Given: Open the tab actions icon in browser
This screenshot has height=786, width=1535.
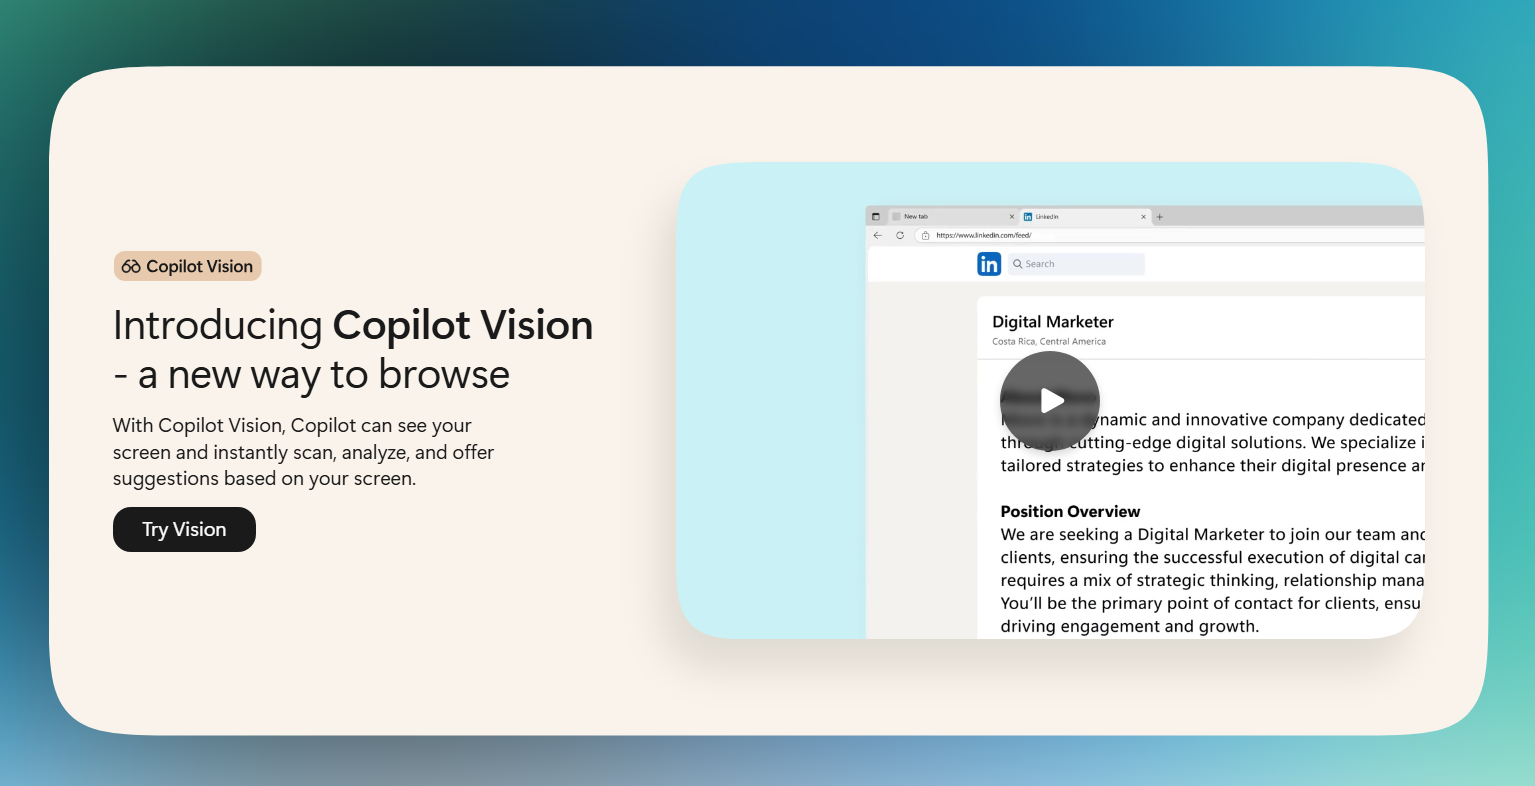Looking at the screenshot, I should coord(876,217).
